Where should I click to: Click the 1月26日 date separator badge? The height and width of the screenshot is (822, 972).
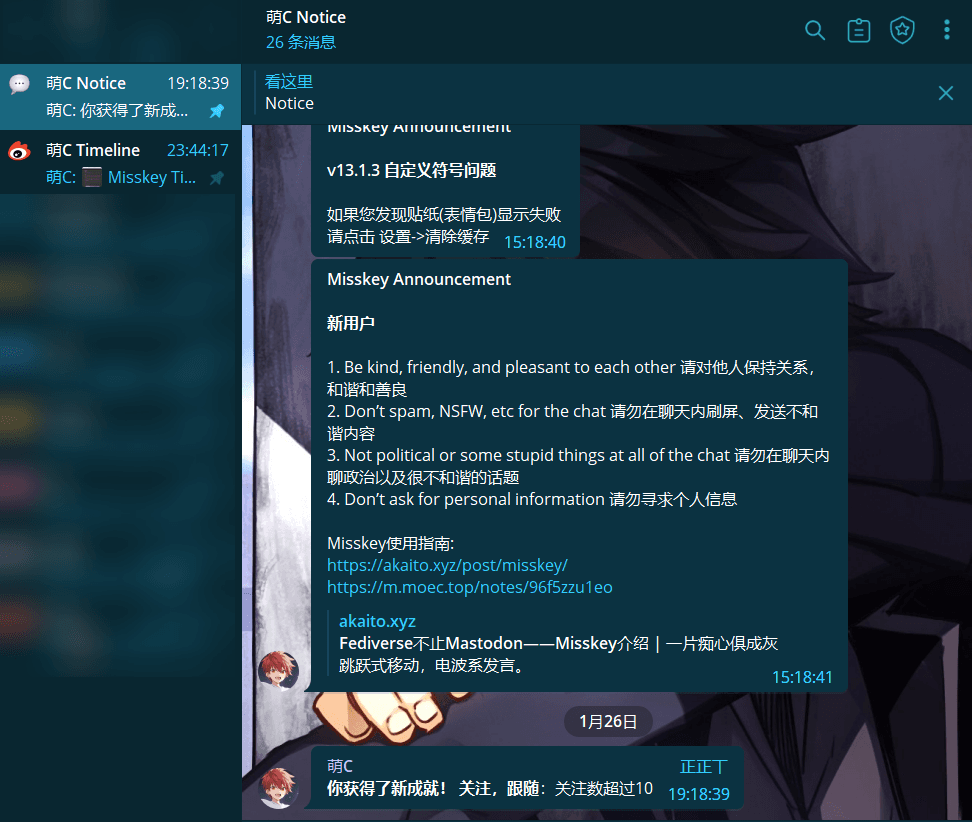608,721
